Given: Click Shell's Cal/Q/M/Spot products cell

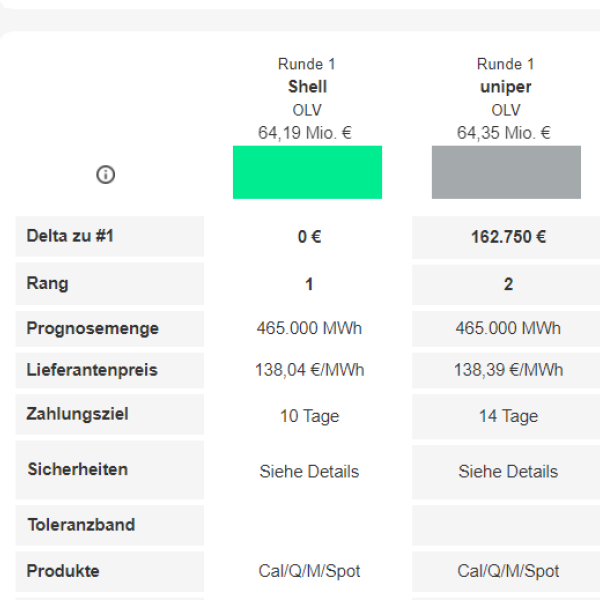Looking at the screenshot, I should [309, 571].
